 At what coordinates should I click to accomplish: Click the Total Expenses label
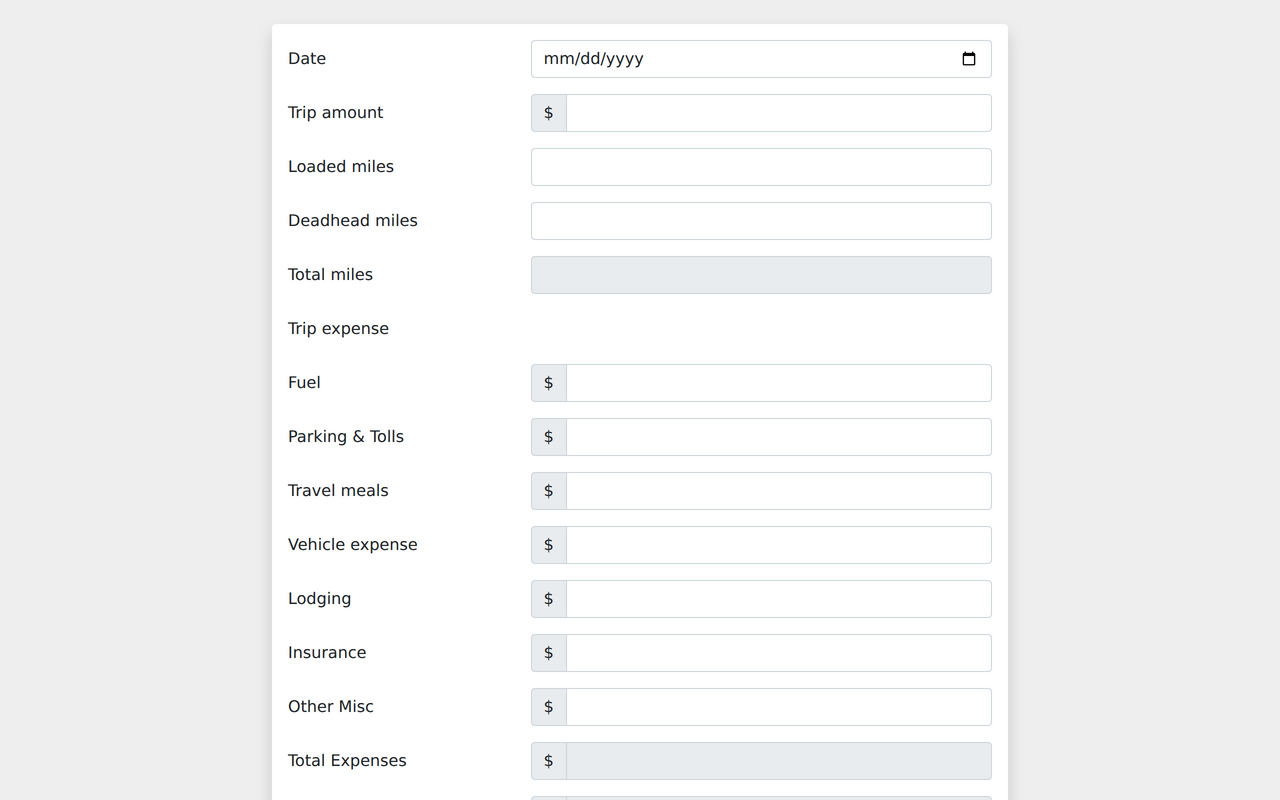click(x=347, y=761)
